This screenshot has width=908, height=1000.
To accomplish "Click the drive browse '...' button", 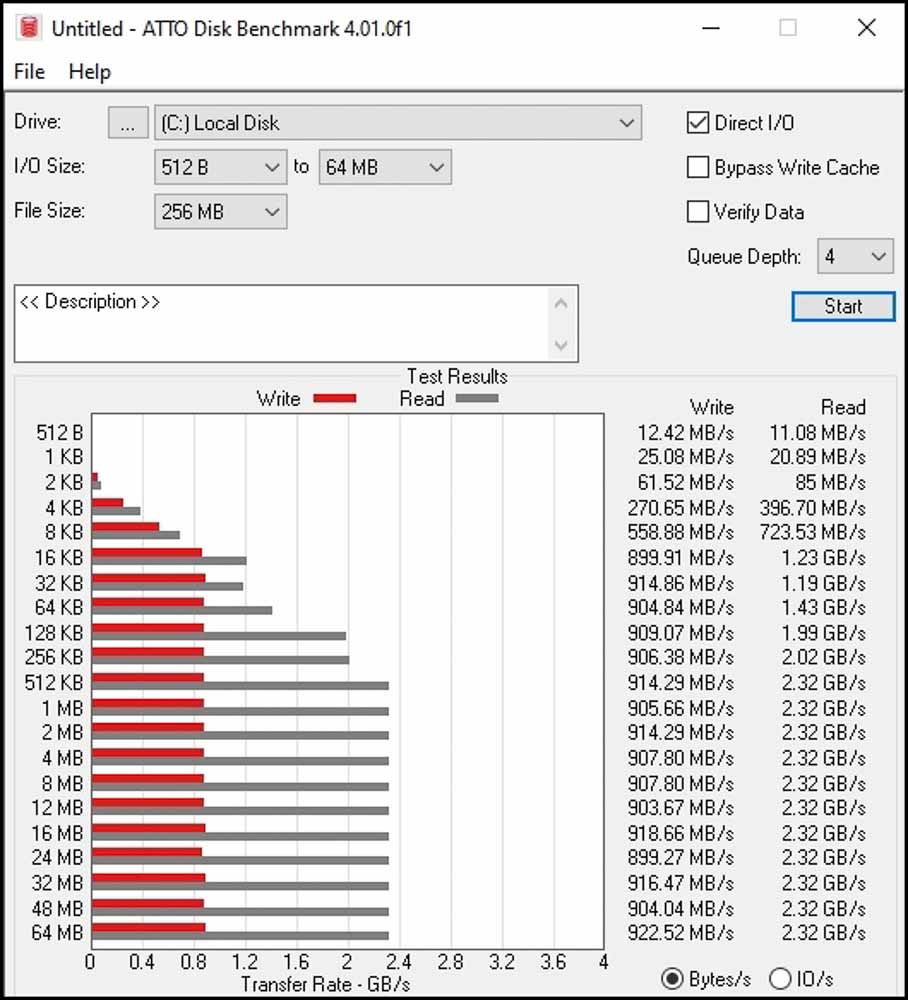I will pyautogui.click(x=128, y=122).
